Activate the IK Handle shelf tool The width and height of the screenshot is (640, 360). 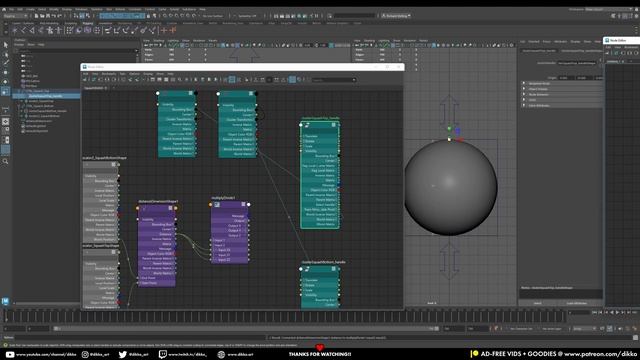32,30
